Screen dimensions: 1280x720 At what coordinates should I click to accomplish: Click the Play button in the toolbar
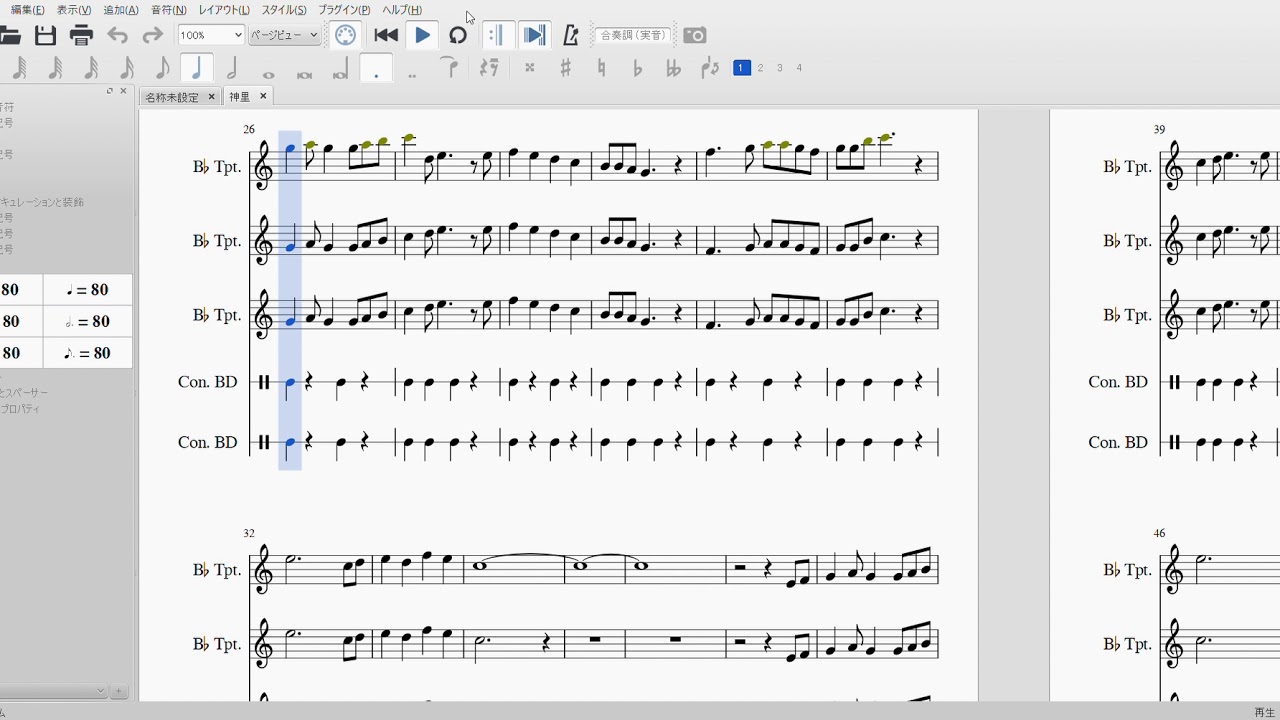pos(422,35)
